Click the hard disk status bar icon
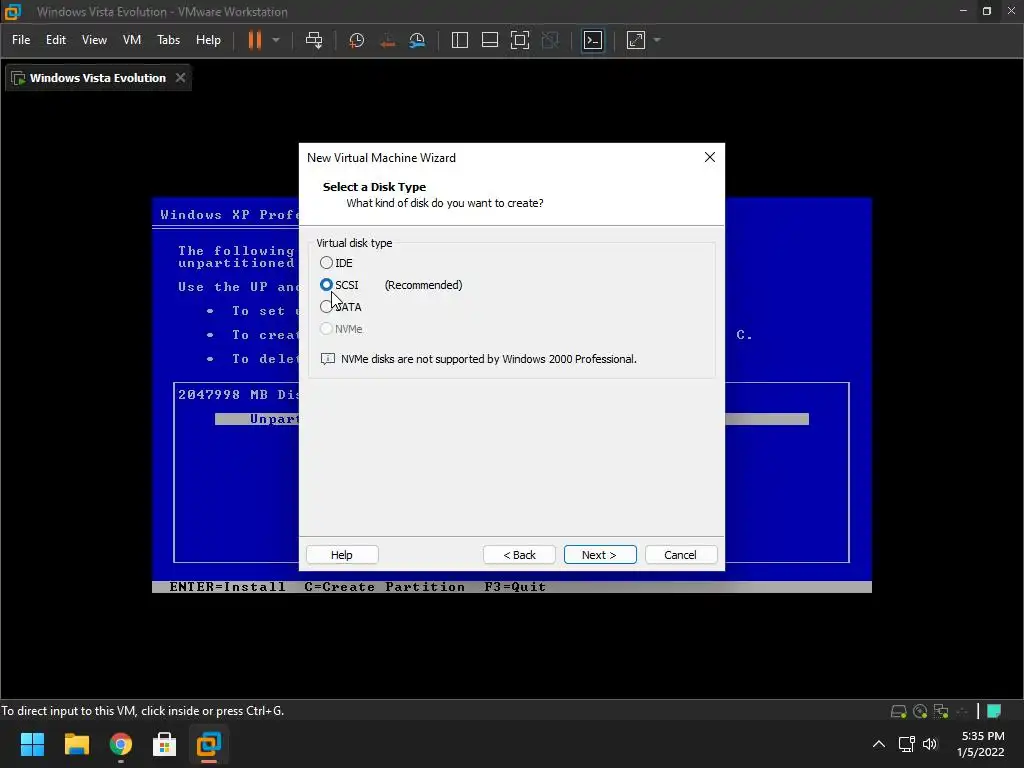This screenshot has width=1024, height=768. [x=899, y=711]
